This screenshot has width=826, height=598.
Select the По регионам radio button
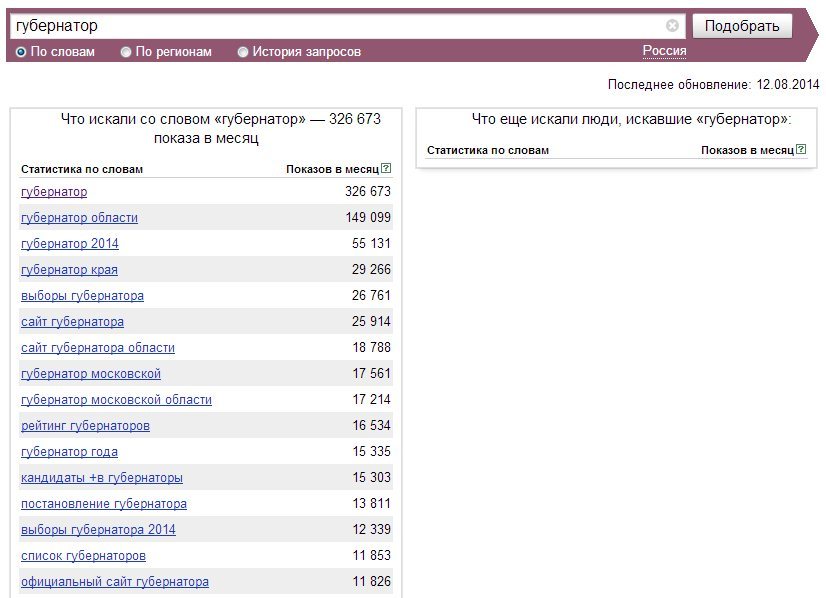click(x=125, y=52)
